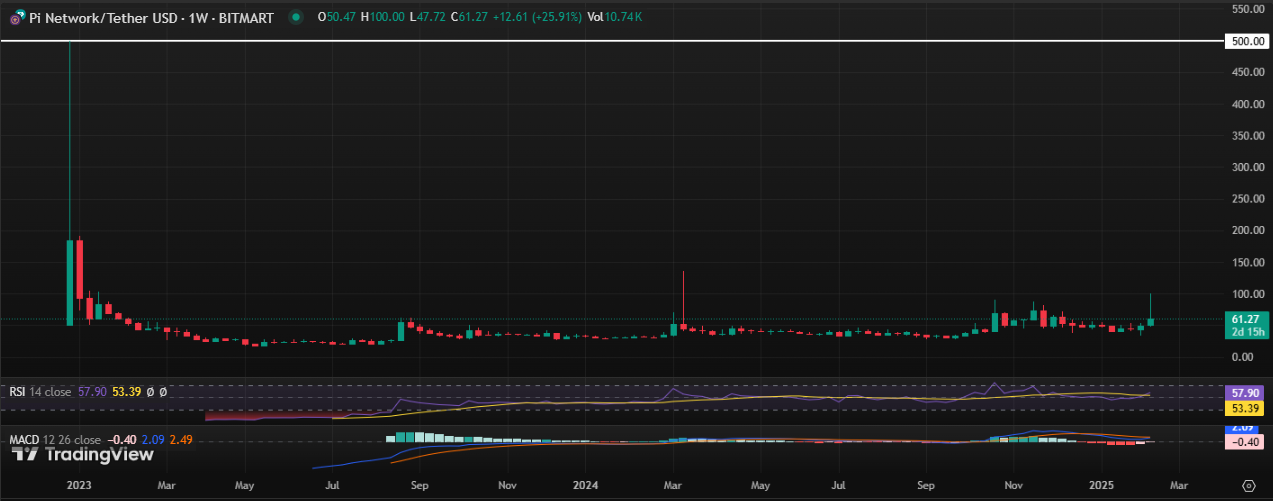Screen dimensions: 1273x501
Task: Click the latest green weekly candle
Action: pyautogui.click(x=1151, y=321)
